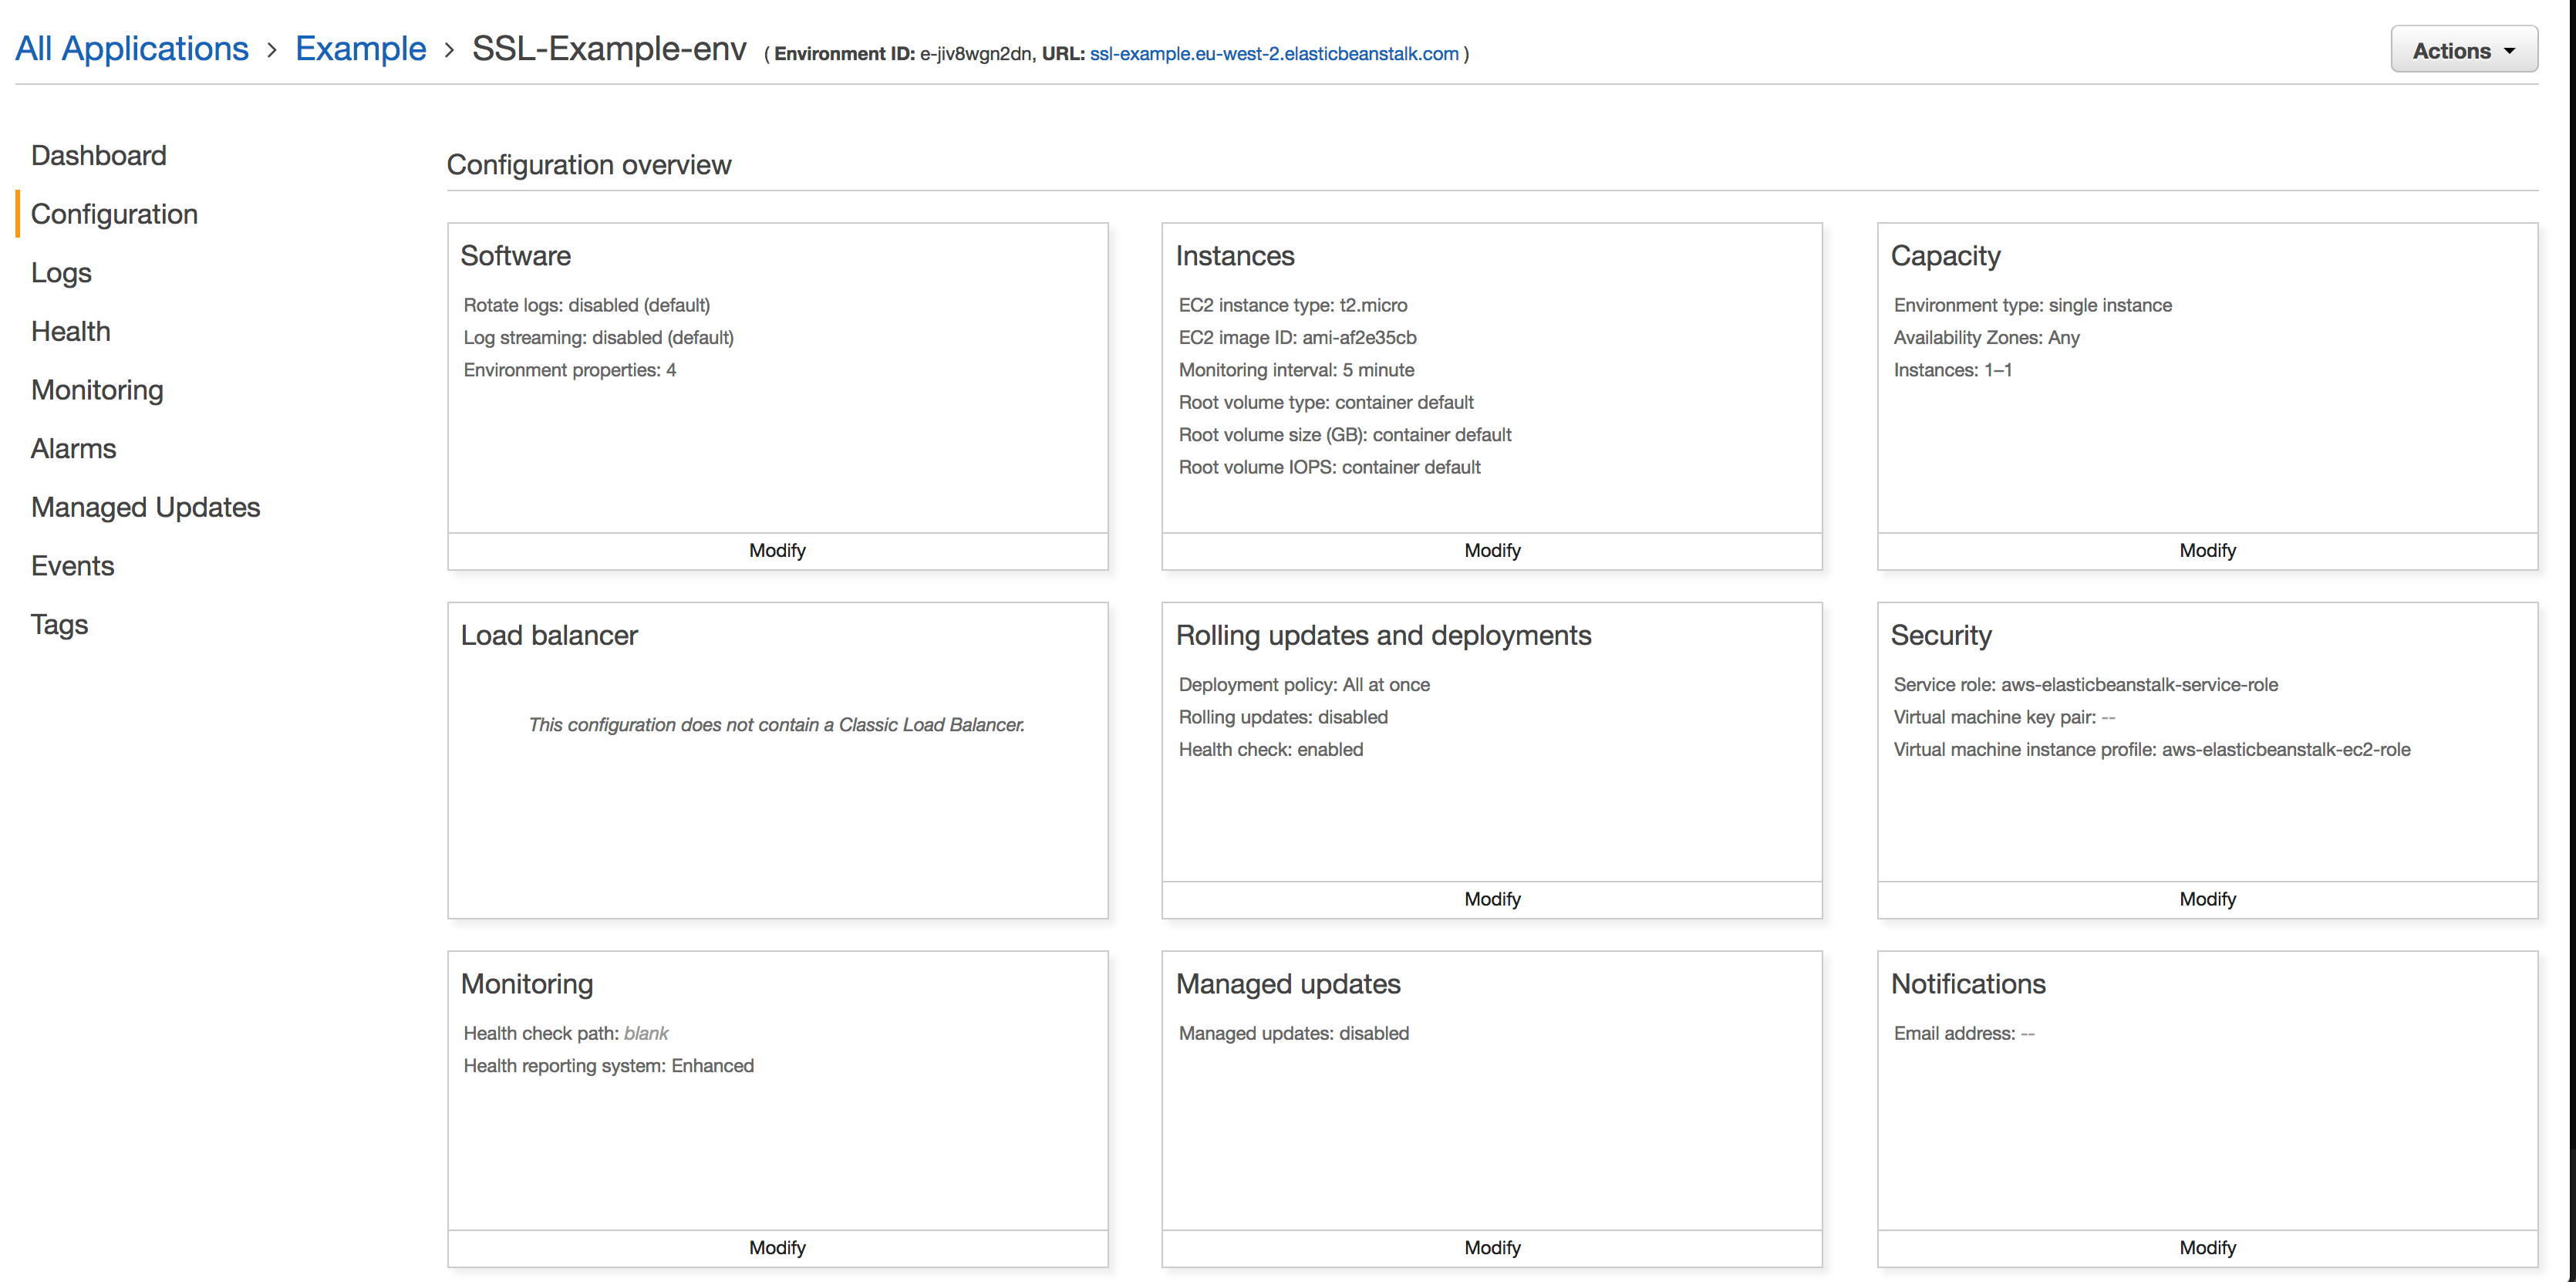Click 'Environment properties: 4' text
This screenshot has width=2576, height=1282.
point(570,370)
